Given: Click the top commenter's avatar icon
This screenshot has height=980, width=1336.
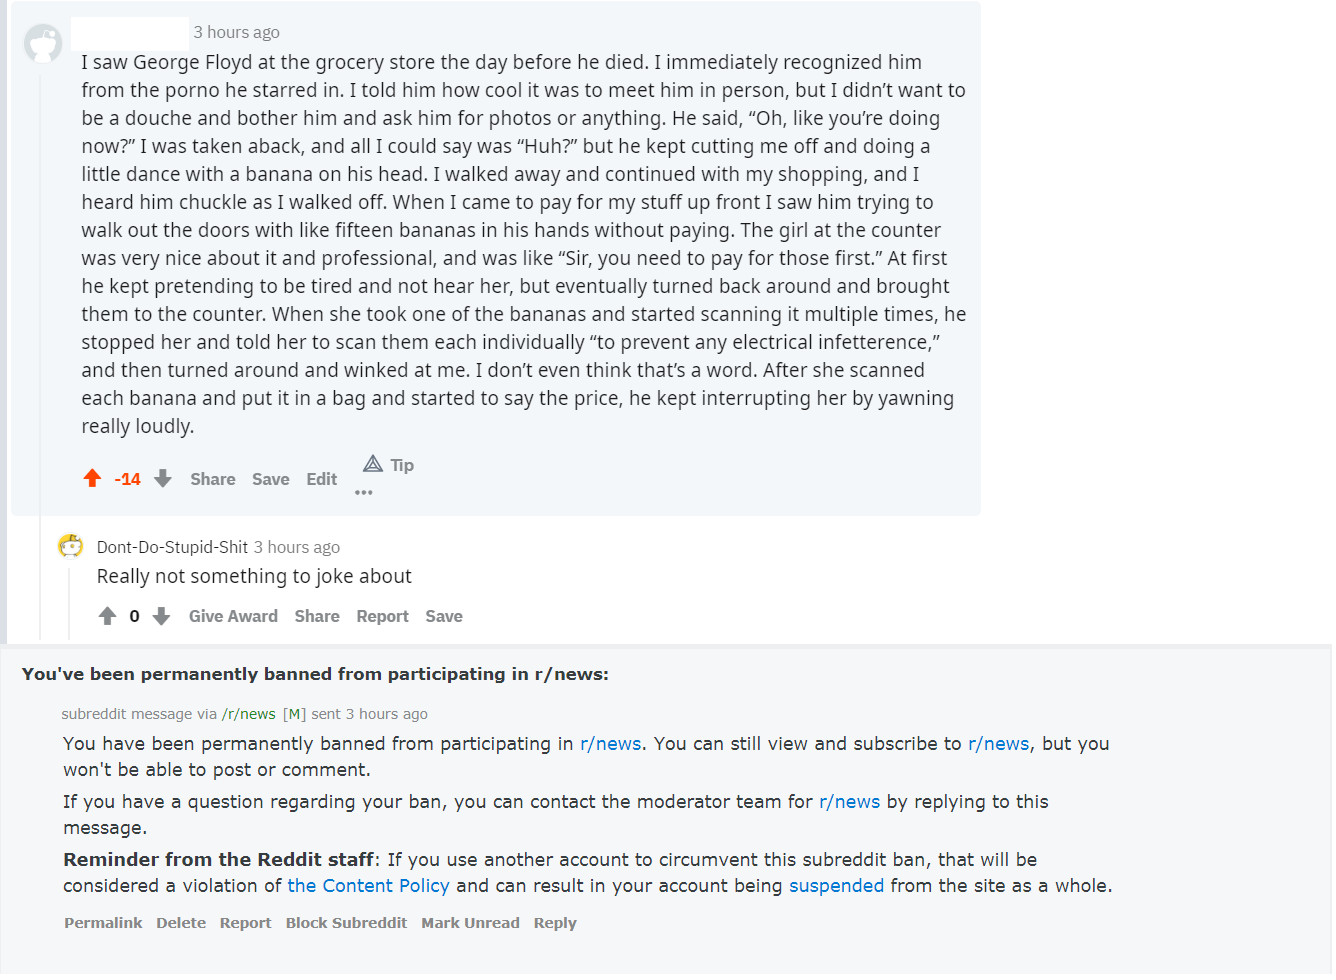Looking at the screenshot, I should 43,44.
